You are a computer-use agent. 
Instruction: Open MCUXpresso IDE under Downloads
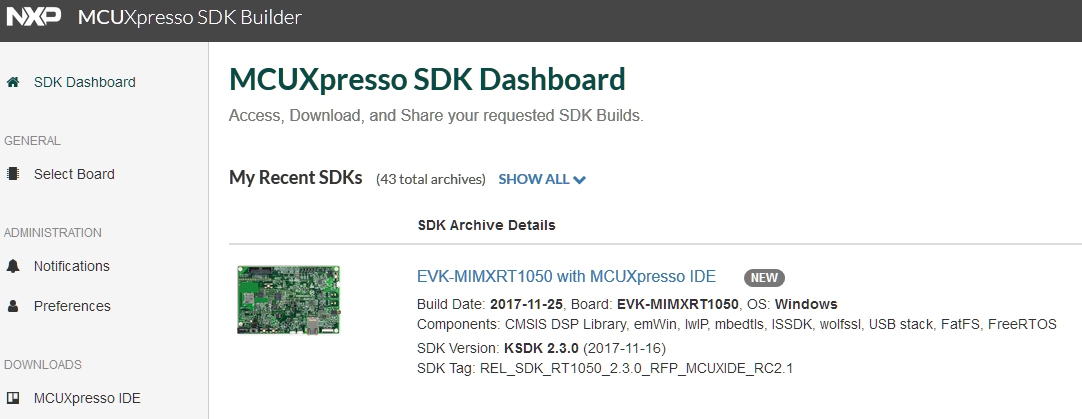[x=87, y=398]
